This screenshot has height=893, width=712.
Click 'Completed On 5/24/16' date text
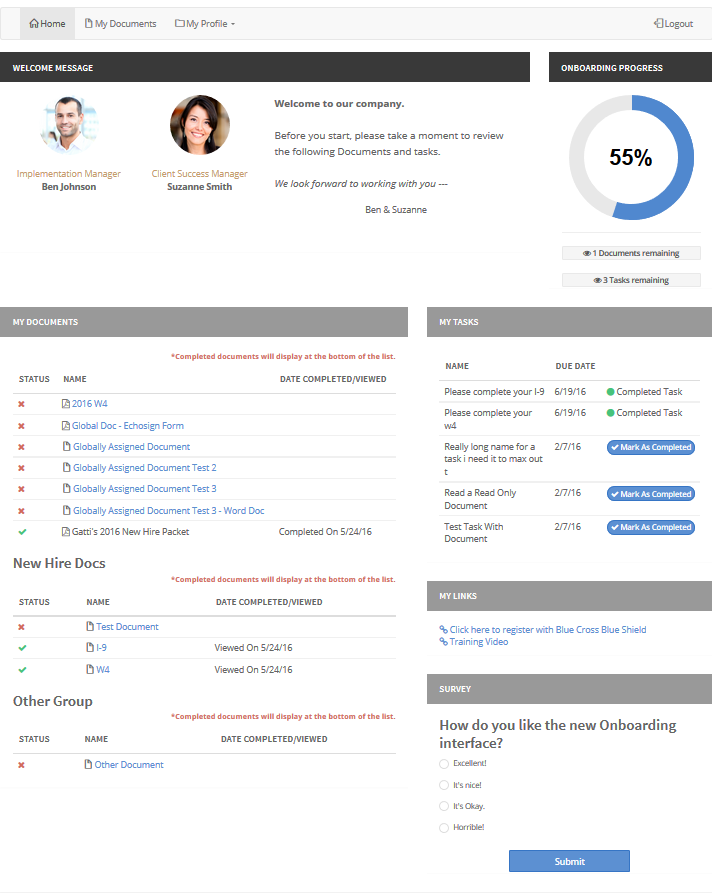tap(325, 532)
